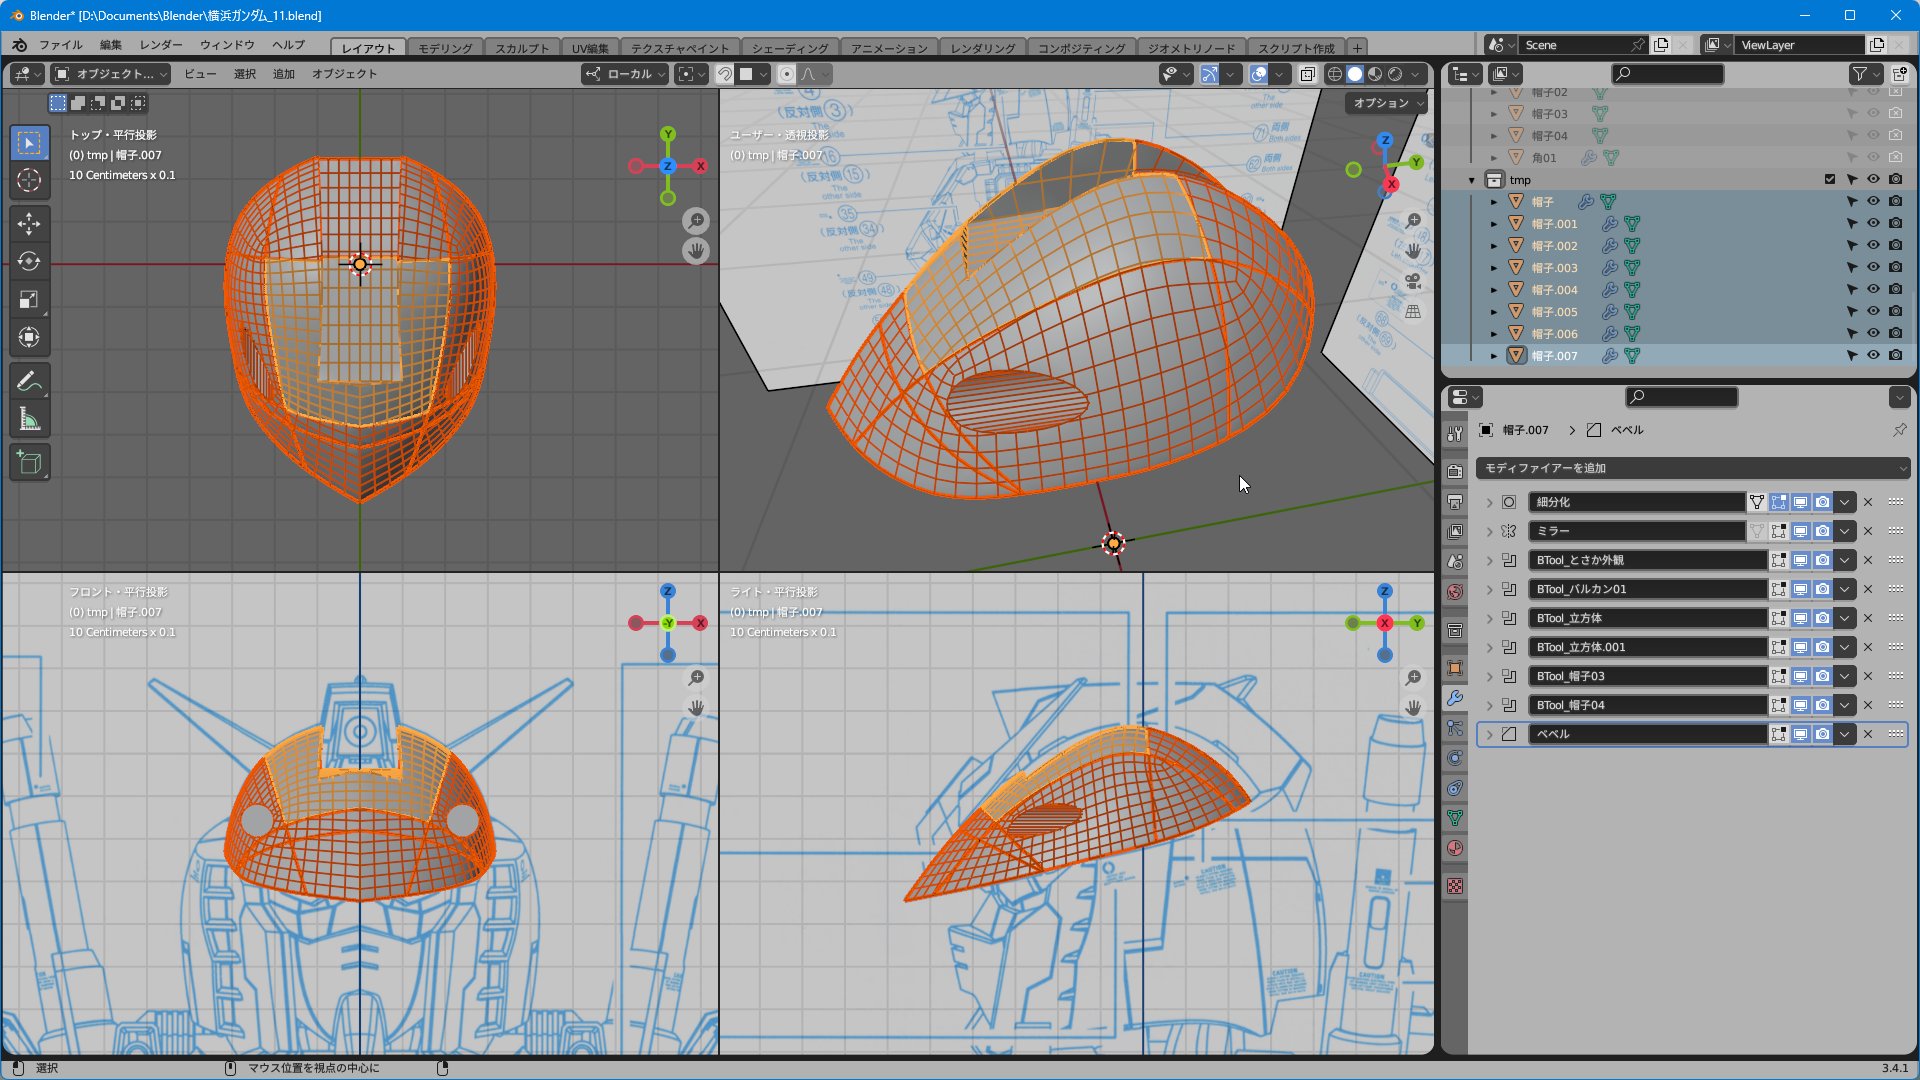
Task: Click the オプション button in viewport
Action: click(x=1387, y=103)
